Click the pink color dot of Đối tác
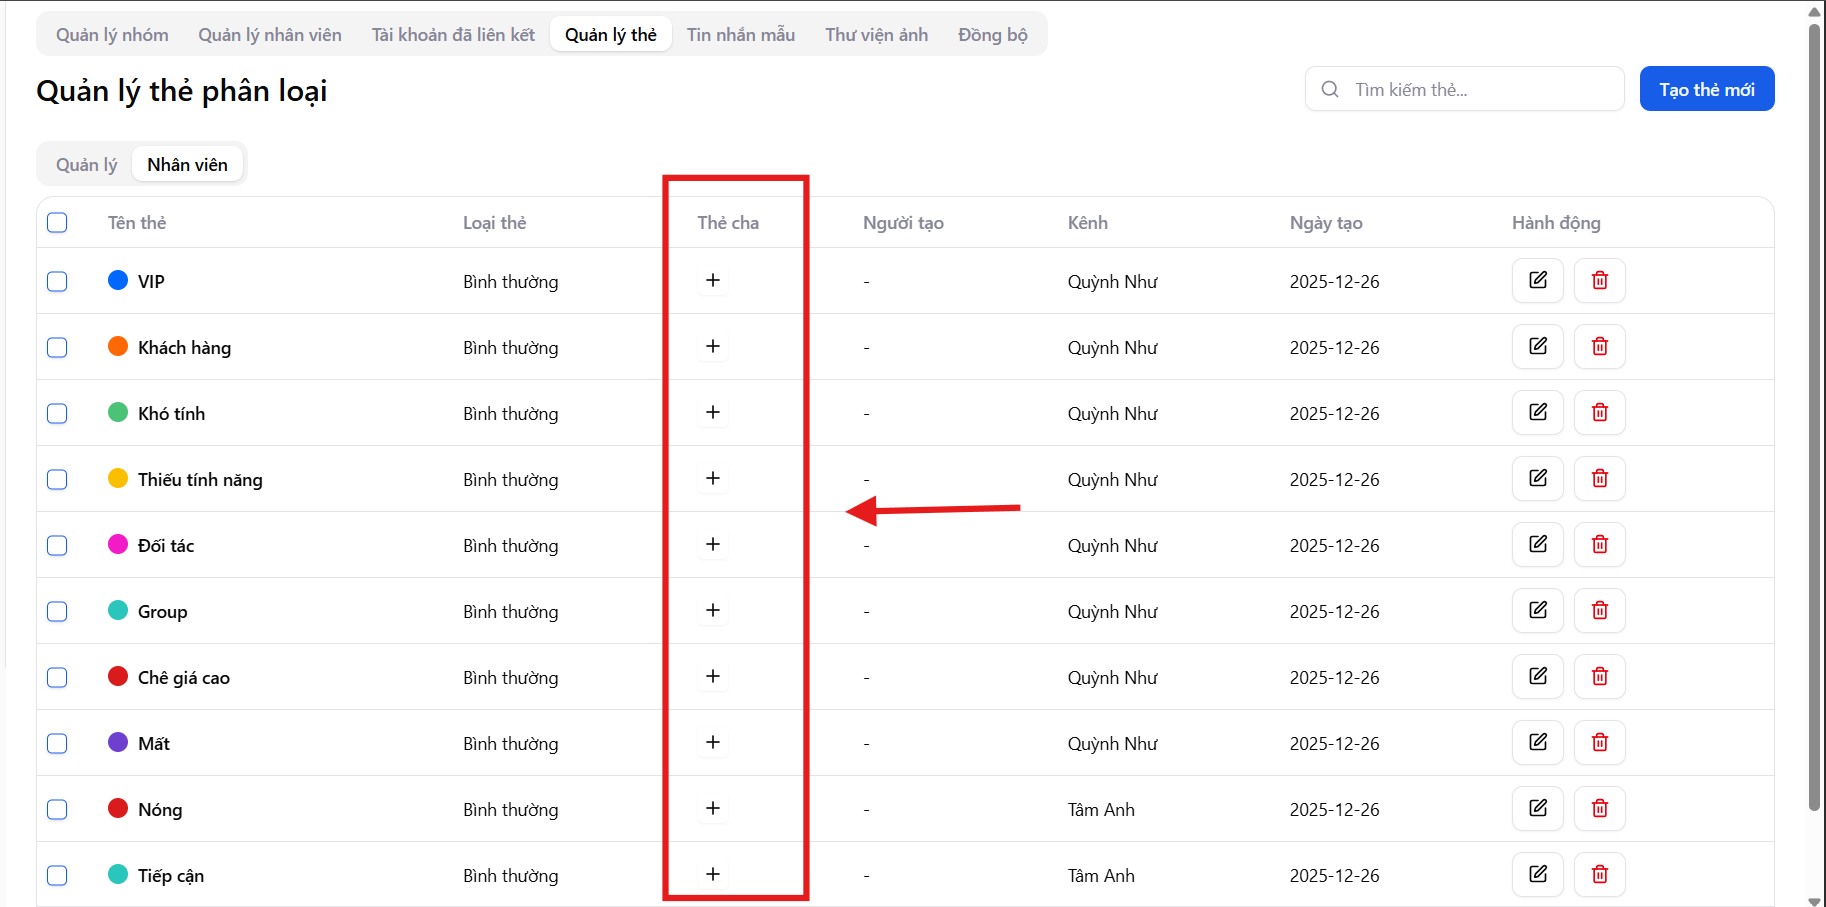This screenshot has height=907, width=1826. (x=118, y=544)
